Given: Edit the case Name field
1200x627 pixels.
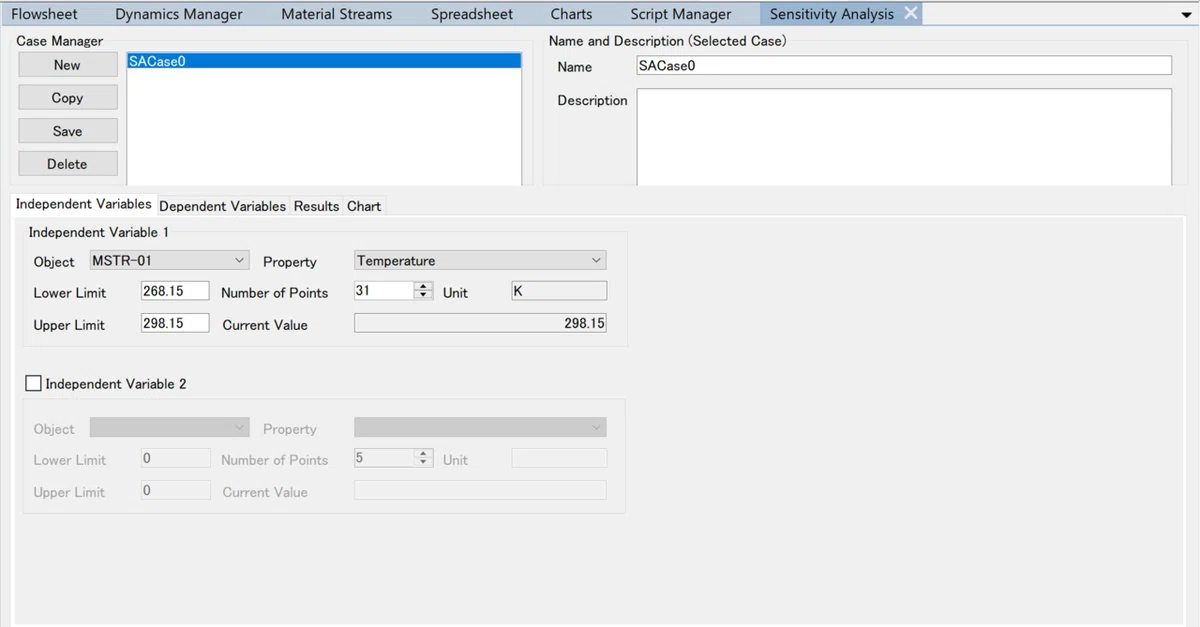Looking at the screenshot, I should tap(904, 66).
